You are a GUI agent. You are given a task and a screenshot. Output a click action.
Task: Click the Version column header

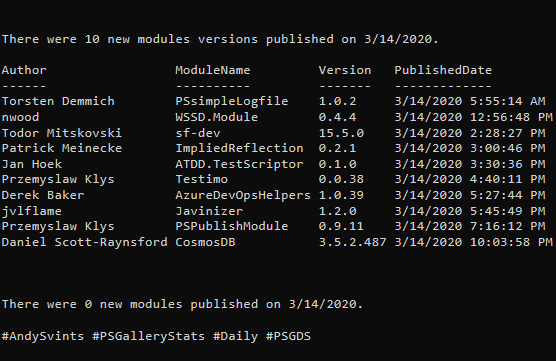(345, 70)
